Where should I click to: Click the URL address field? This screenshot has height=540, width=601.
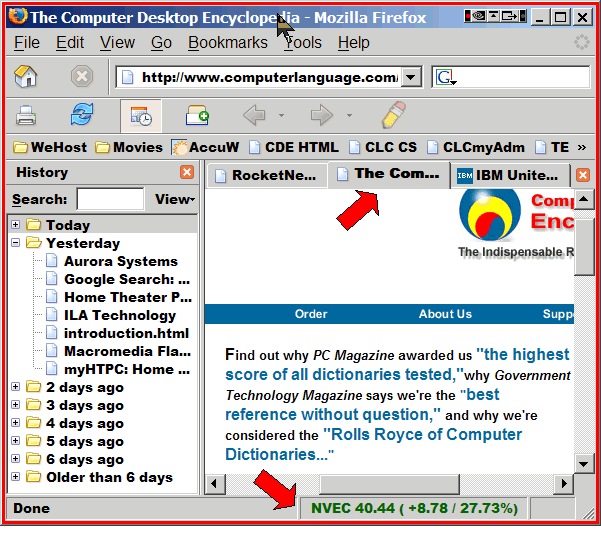point(269,77)
